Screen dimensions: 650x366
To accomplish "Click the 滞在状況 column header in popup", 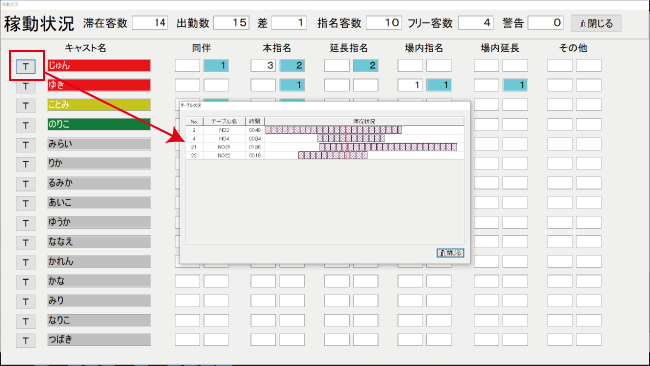I will 364,121.
